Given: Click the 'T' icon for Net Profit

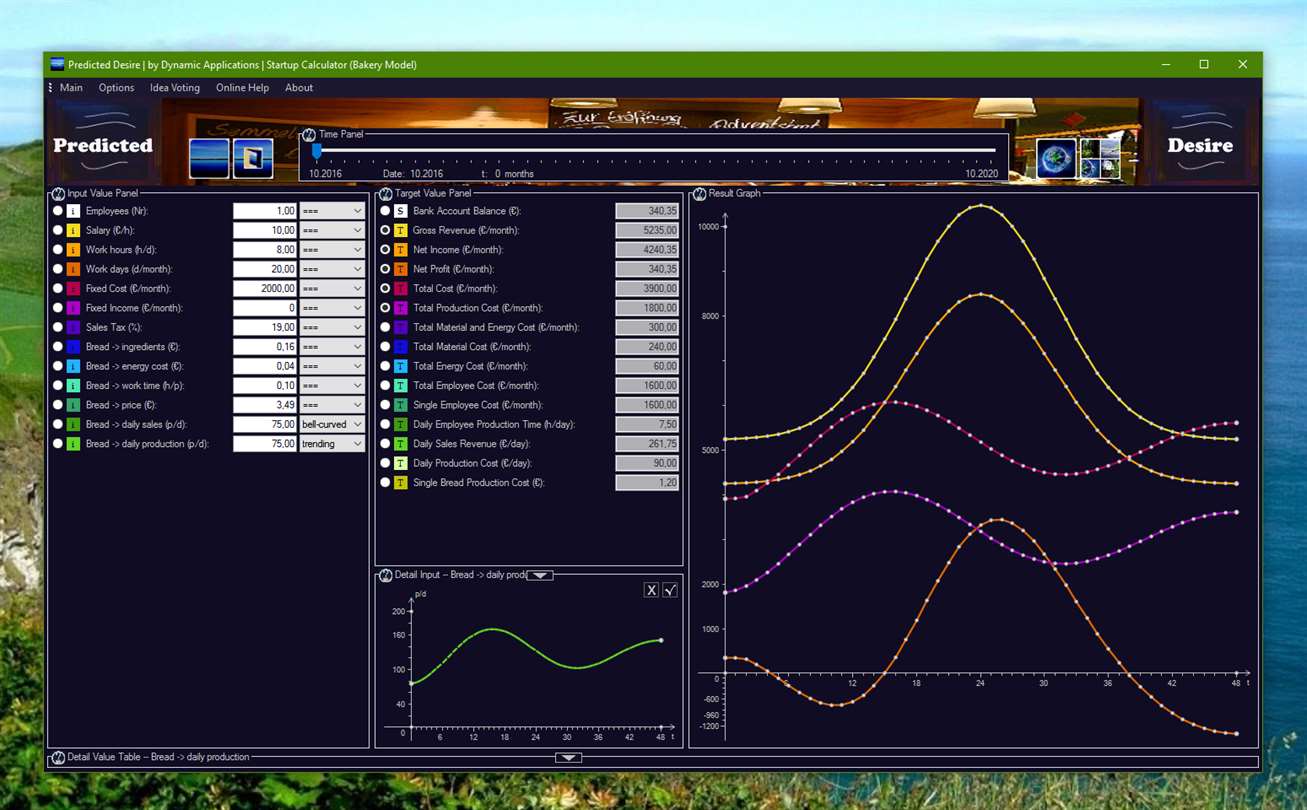Looking at the screenshot, I should [400, 269].
